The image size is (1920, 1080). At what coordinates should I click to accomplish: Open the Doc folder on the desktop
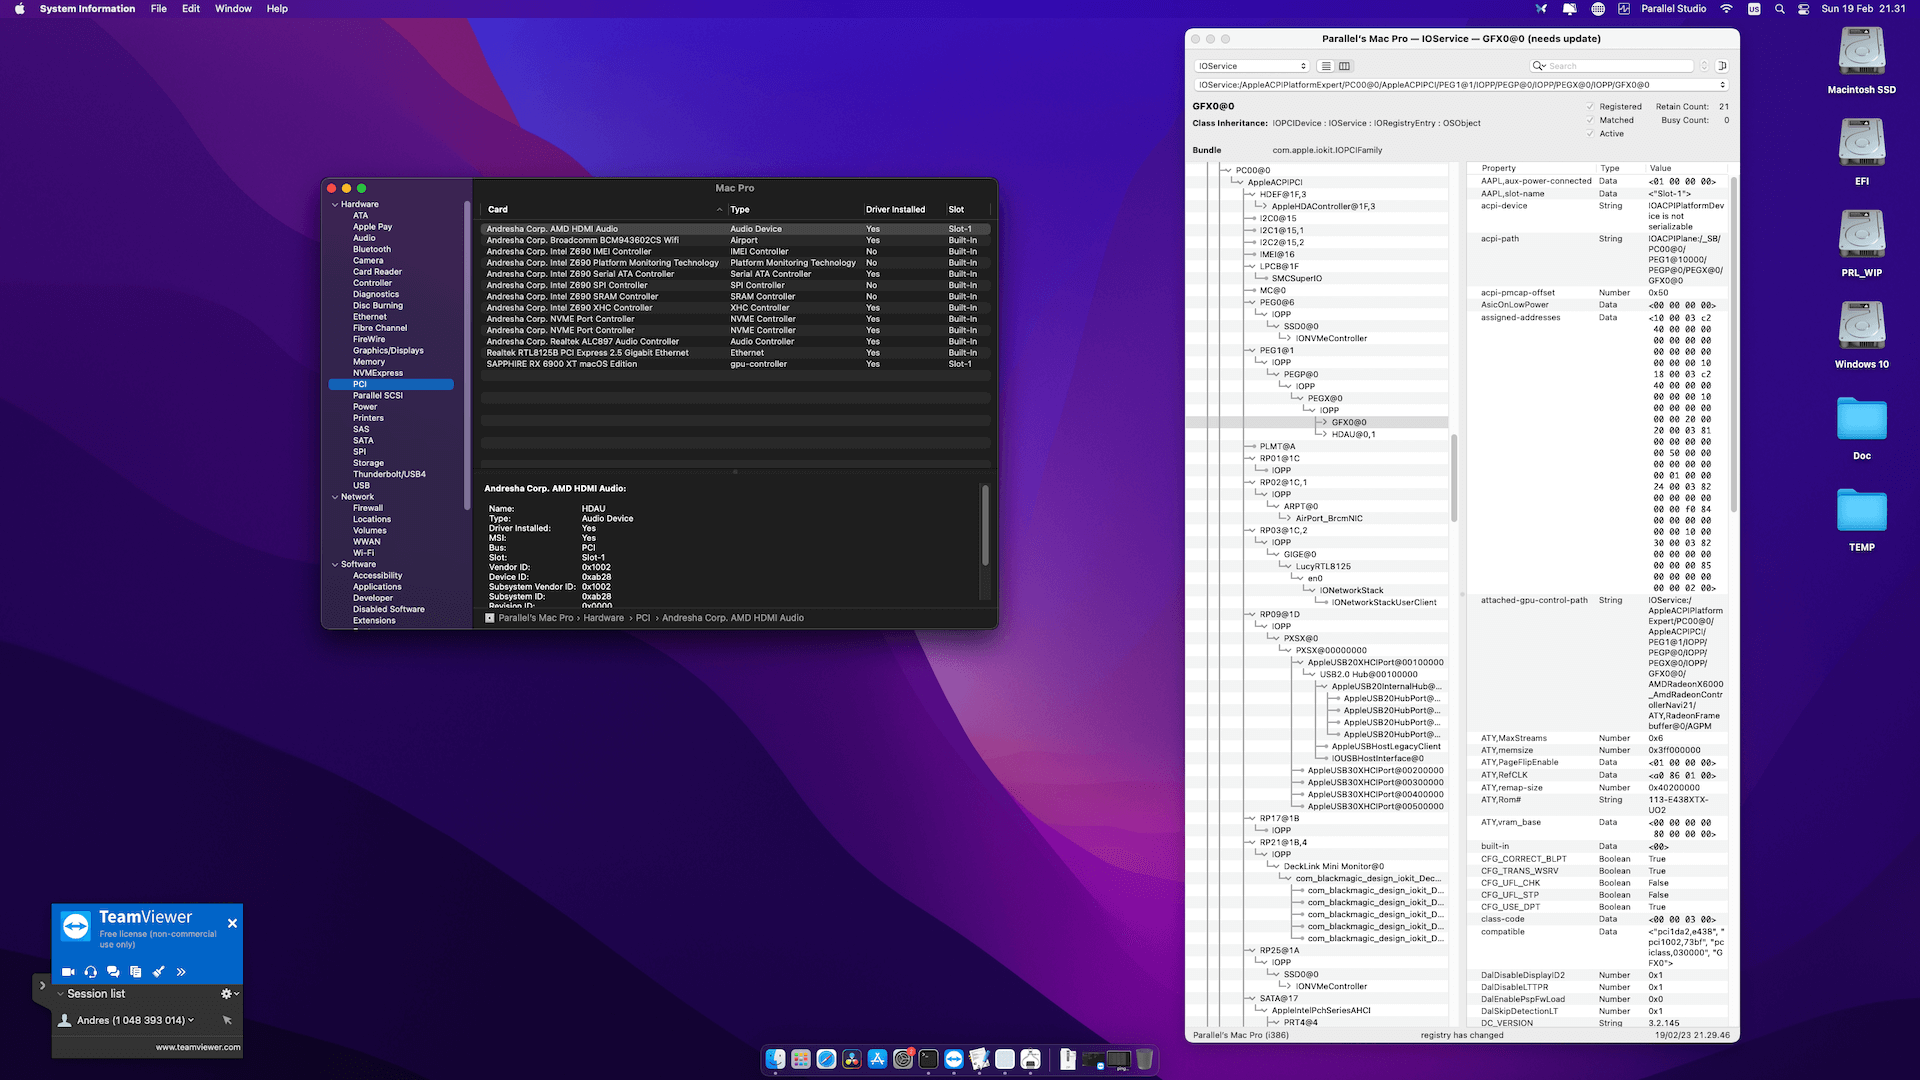pos(1861,419)
